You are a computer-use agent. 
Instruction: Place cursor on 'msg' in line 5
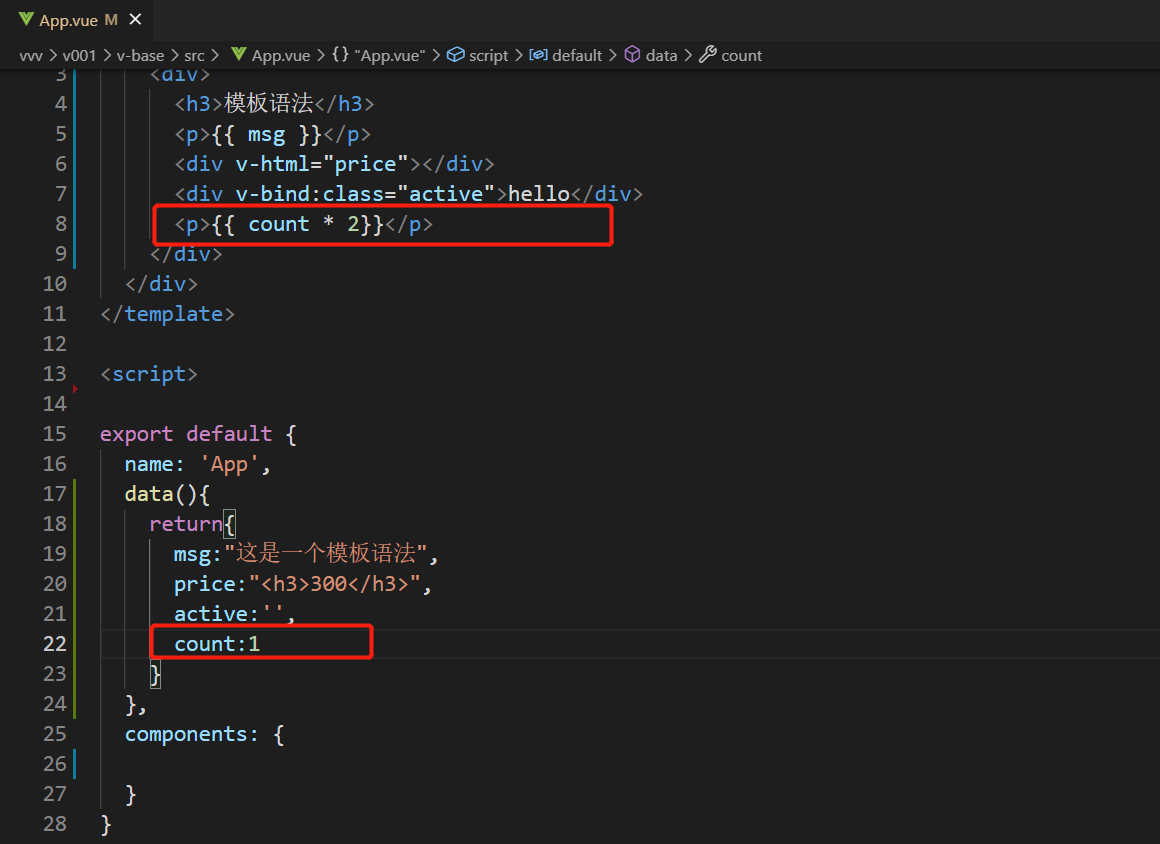[x=266, y=135]
